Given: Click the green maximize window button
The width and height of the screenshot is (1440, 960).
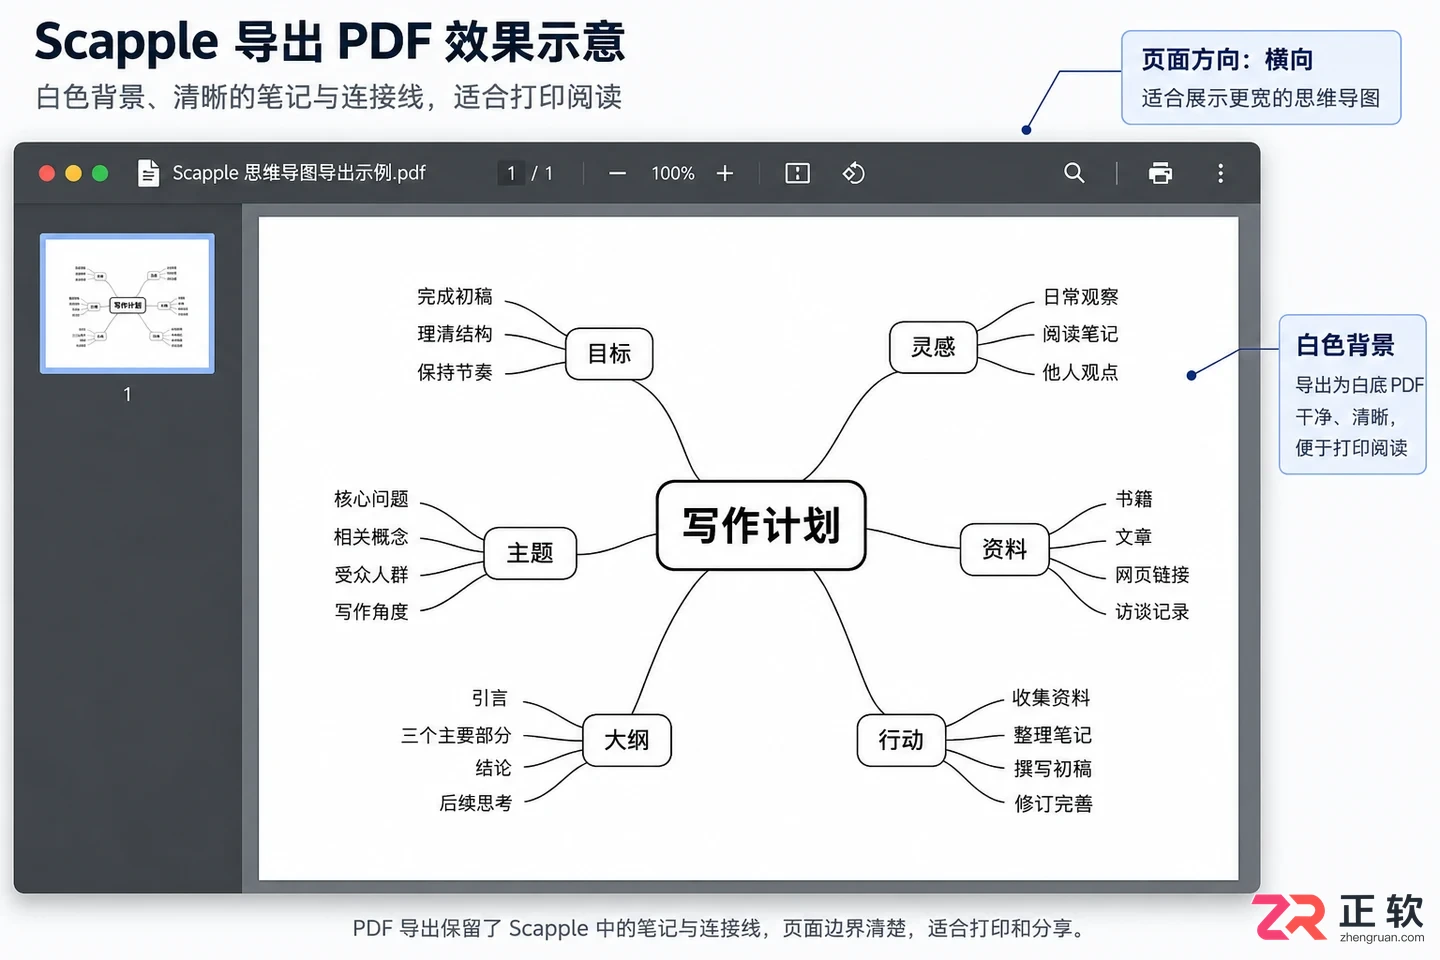Looking at the screenshot, I should point(100,173).
